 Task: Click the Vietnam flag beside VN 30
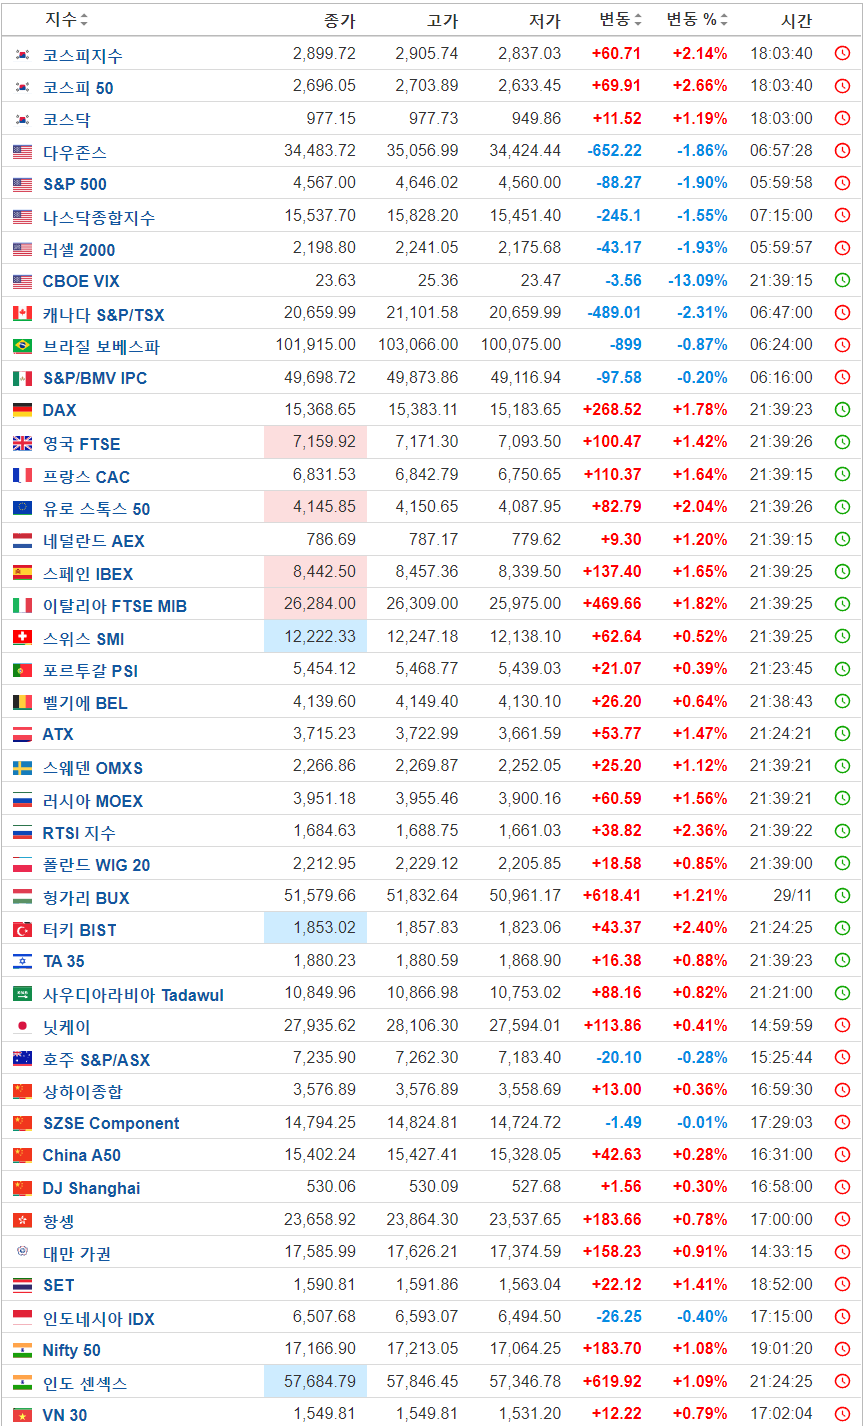(x=22, y=1415)
